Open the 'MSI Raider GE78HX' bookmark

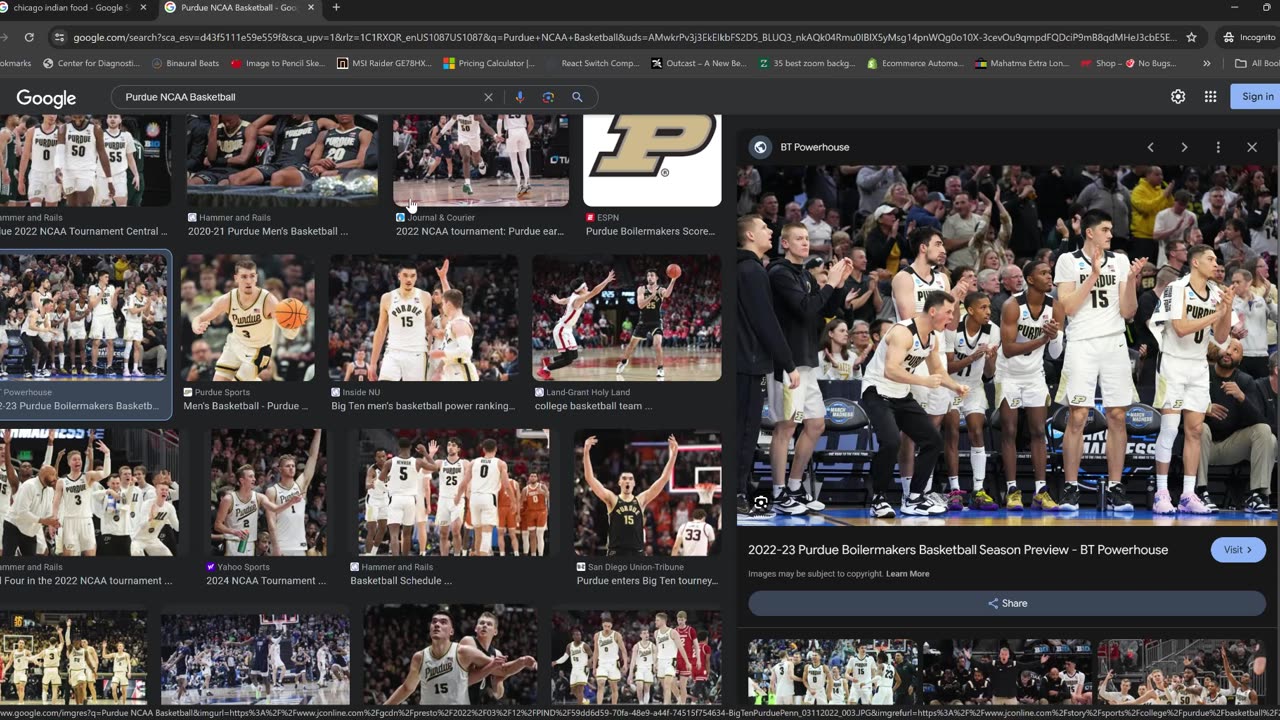[x=384, y=63]
